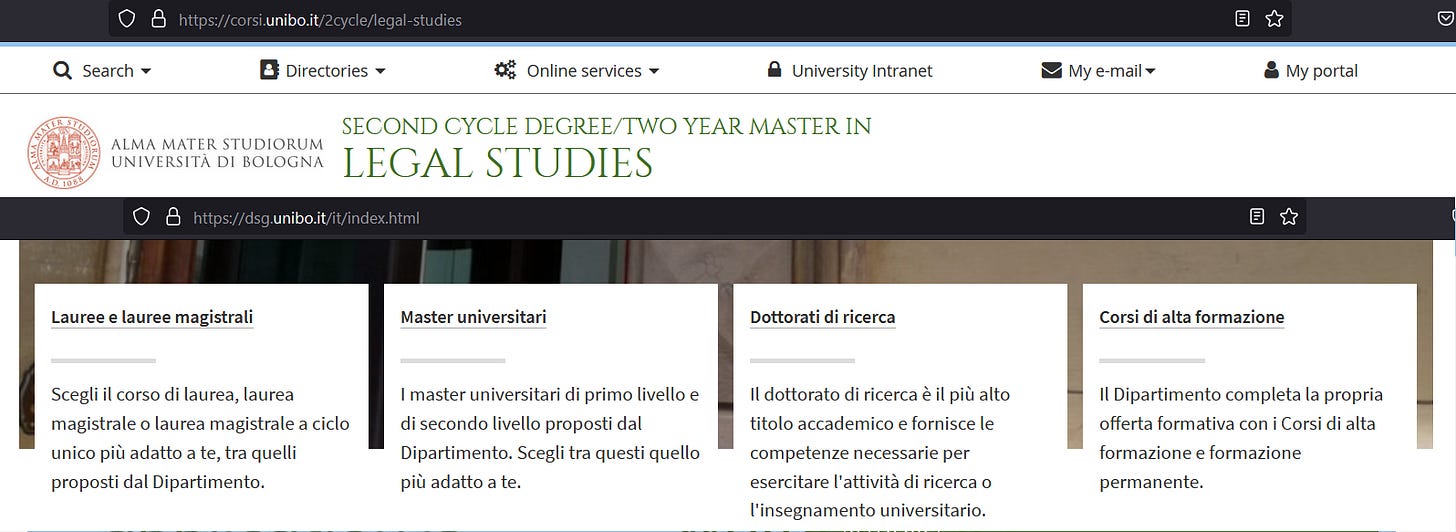Click the Università di Bologna wordmark

[218, 153]
